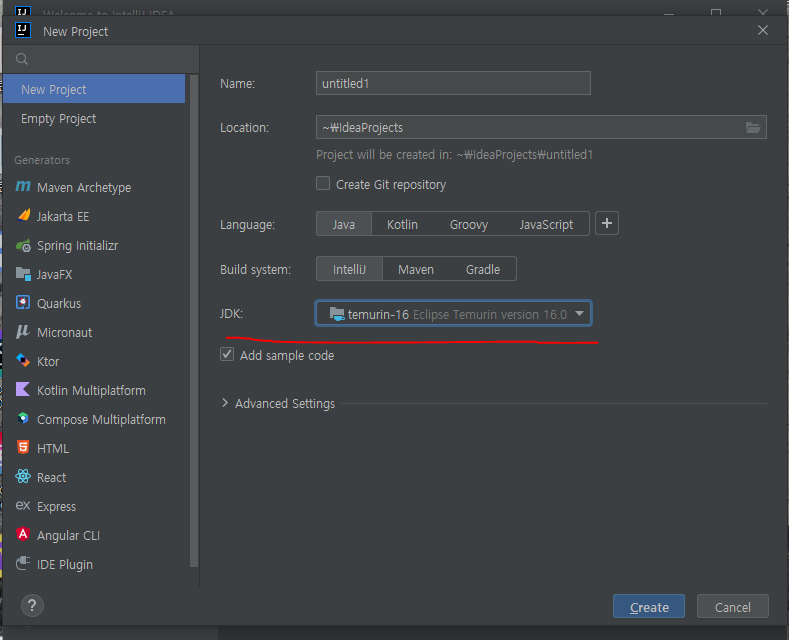Screen dimensions: 789x640
Task: Select Empty Project in sidebar
Action: [94, 119]
